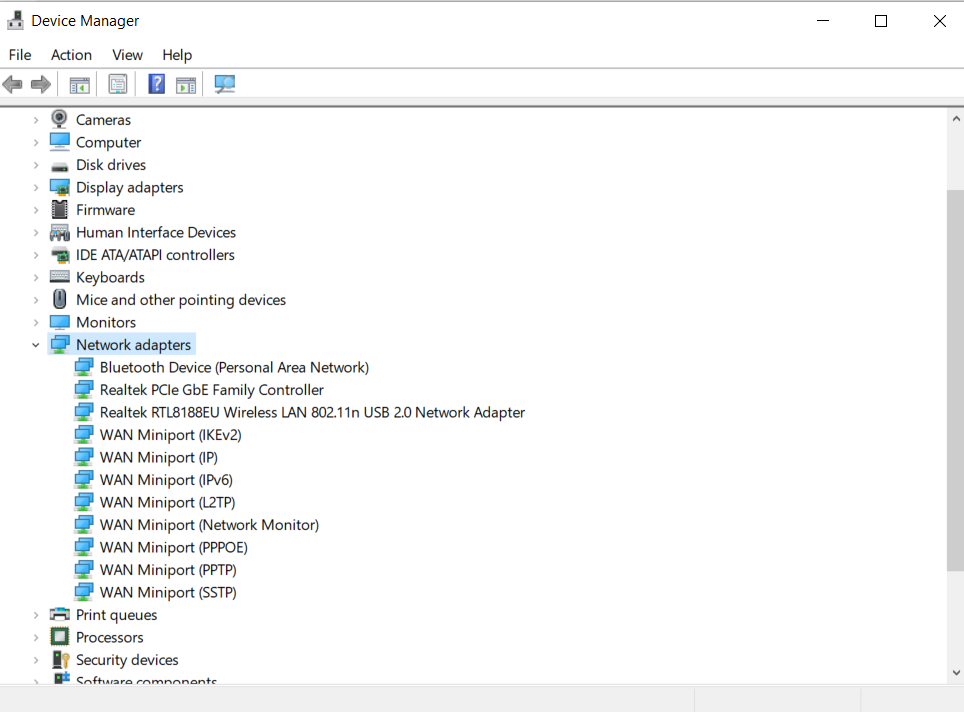Click the Display adapters icon
The height and width of the screenshot is (712, 964).
[x=60, y=187]
